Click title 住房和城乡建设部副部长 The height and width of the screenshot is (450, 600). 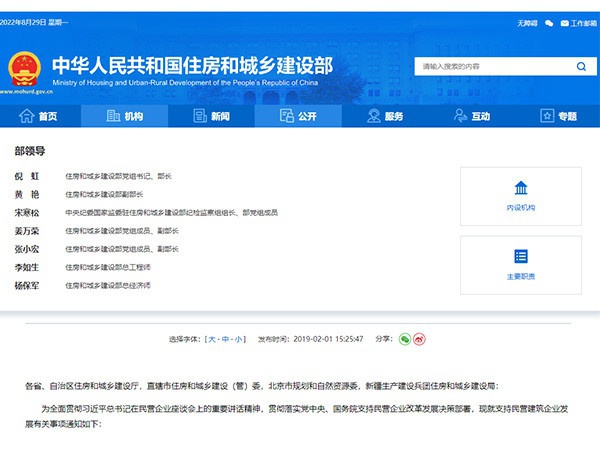104,194
